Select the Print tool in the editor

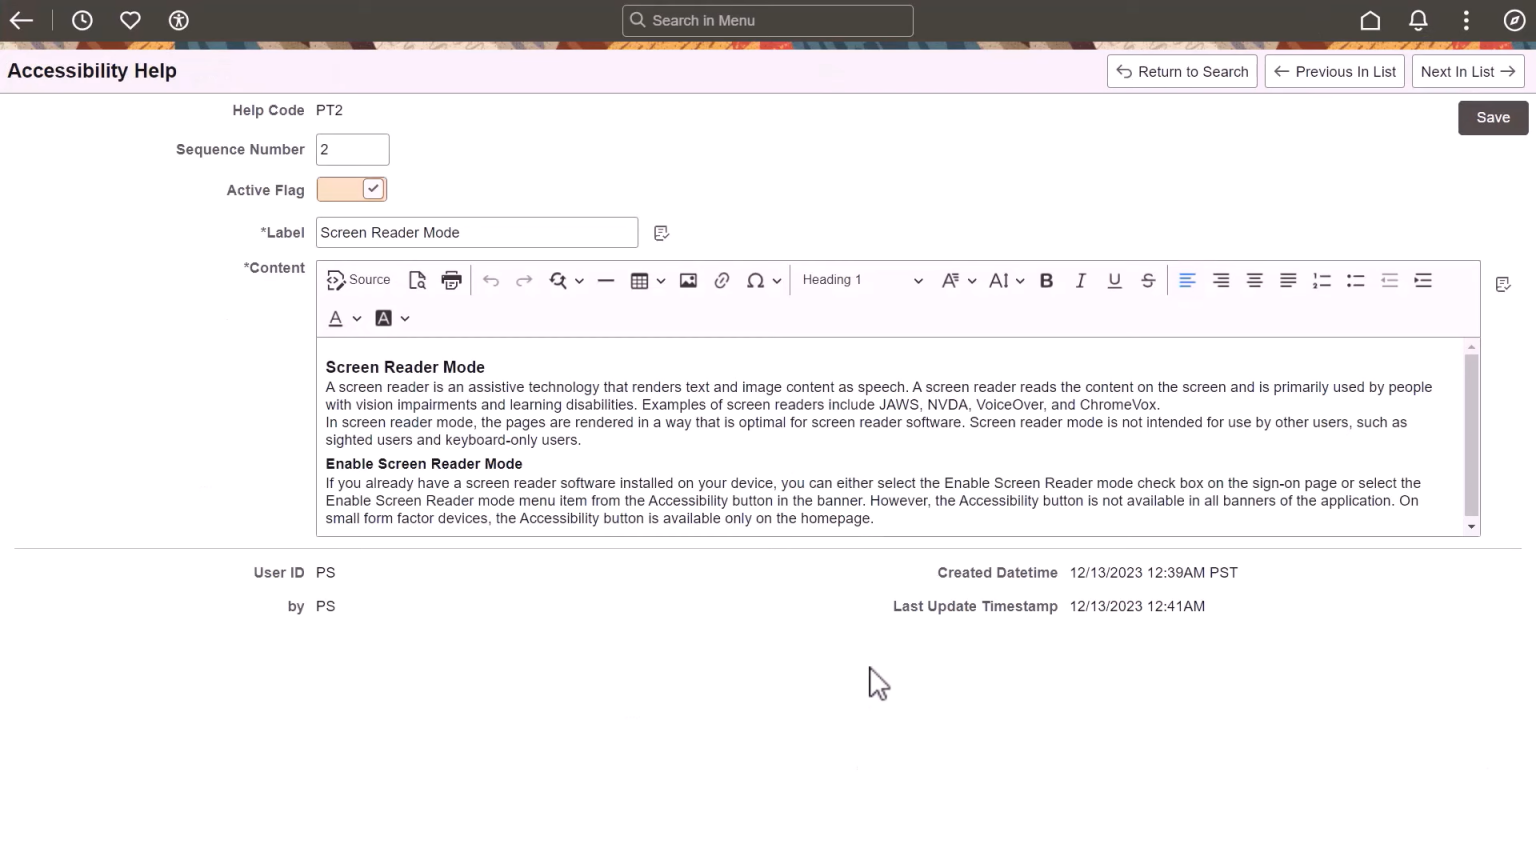(x=451, y=280)
